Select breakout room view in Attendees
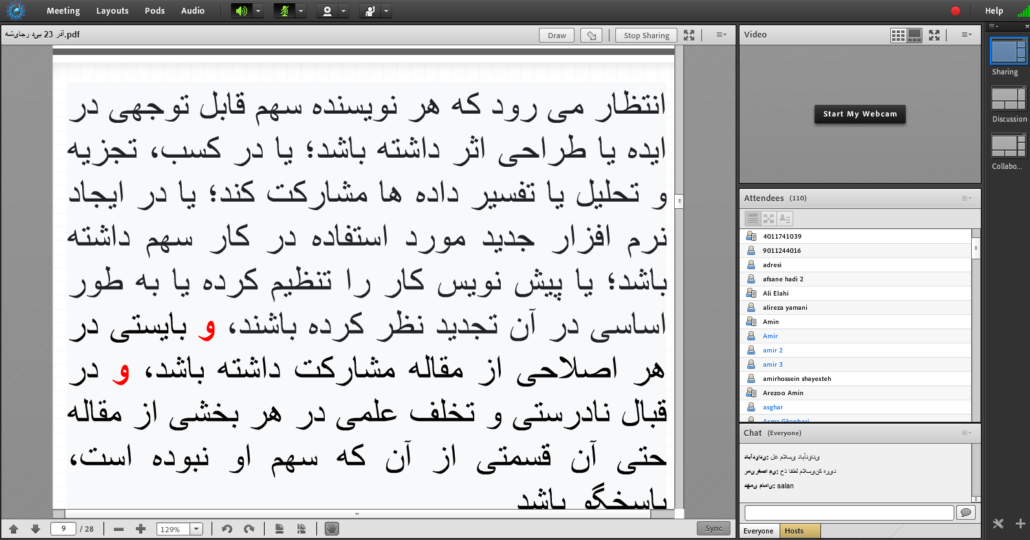1030x540 pixels. (769, 218)
